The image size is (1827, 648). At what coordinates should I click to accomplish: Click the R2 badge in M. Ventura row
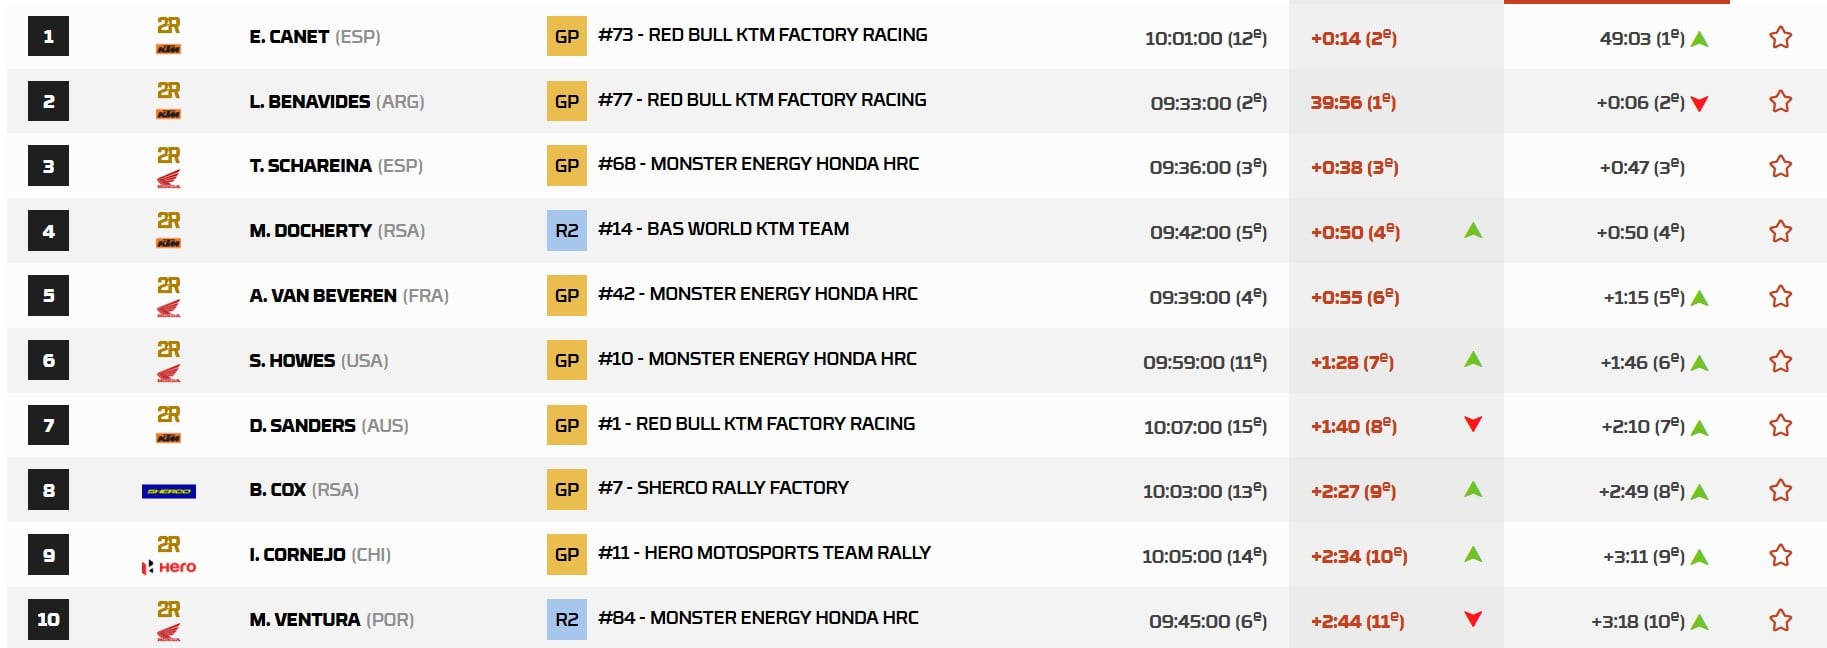click(566, 620)
